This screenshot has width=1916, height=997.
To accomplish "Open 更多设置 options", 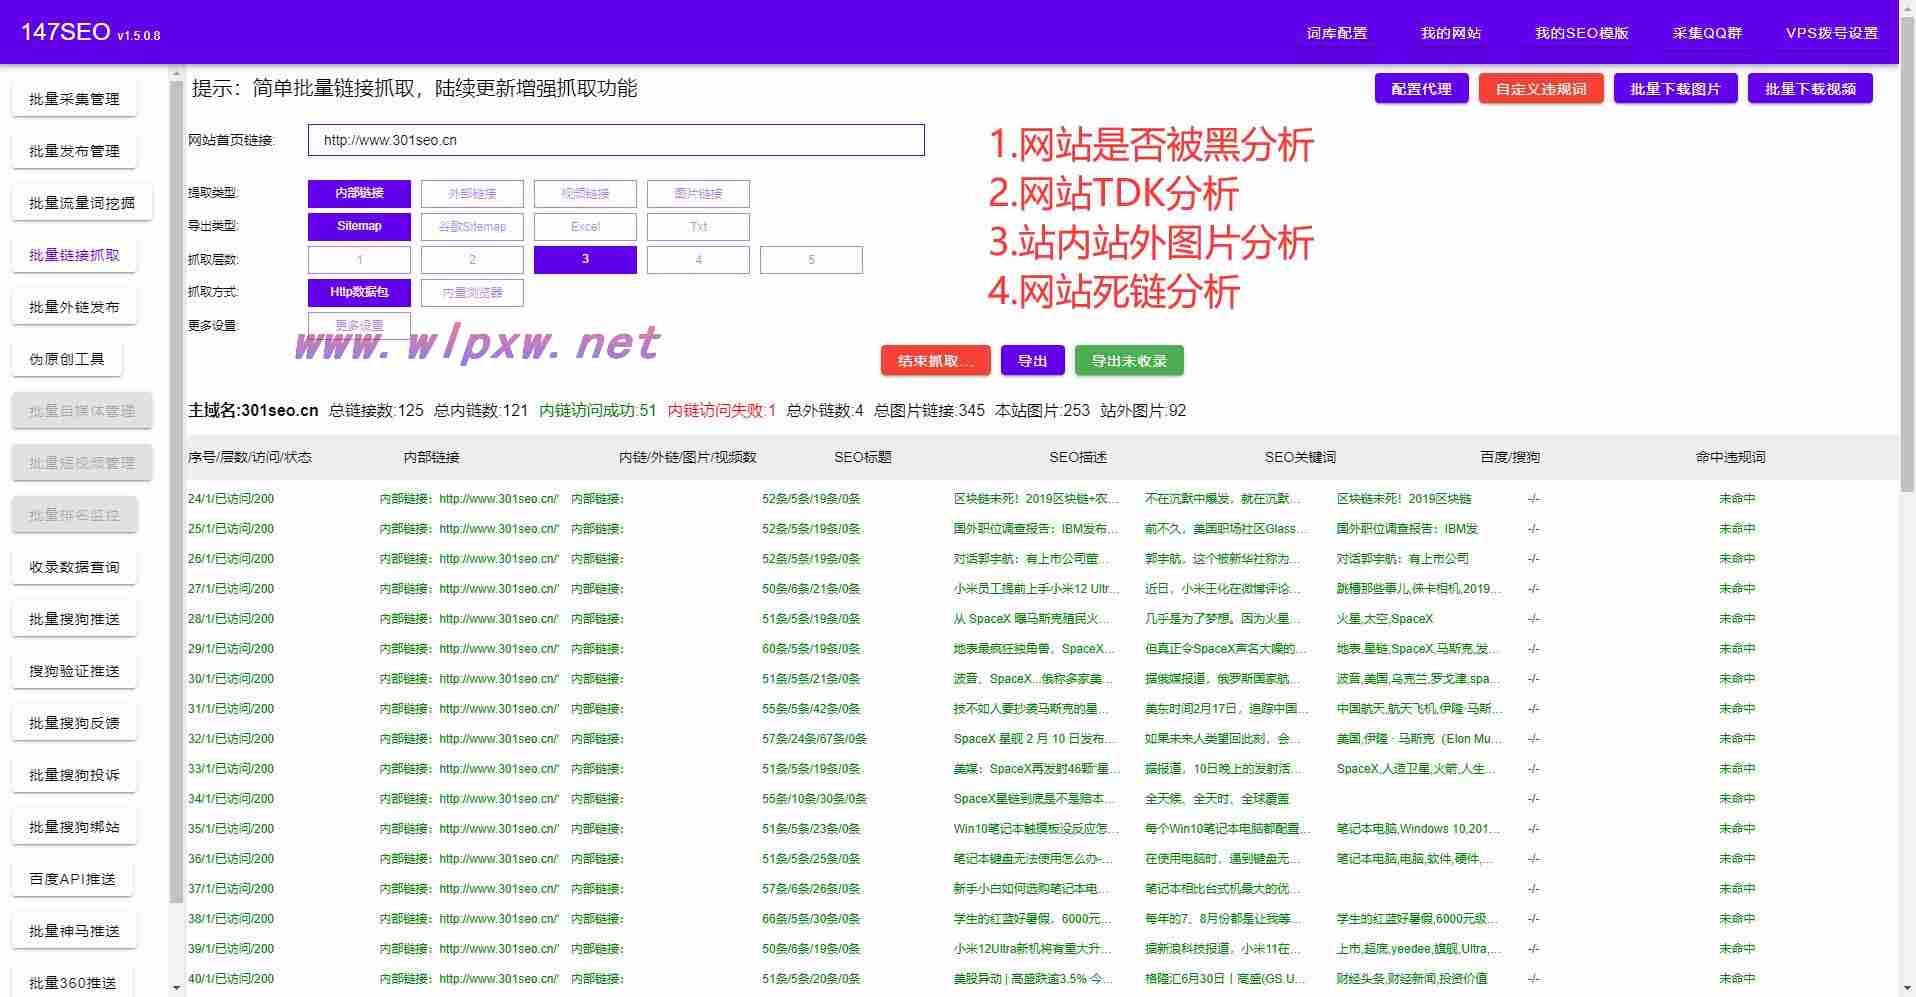I will click(x=359, y=325).
